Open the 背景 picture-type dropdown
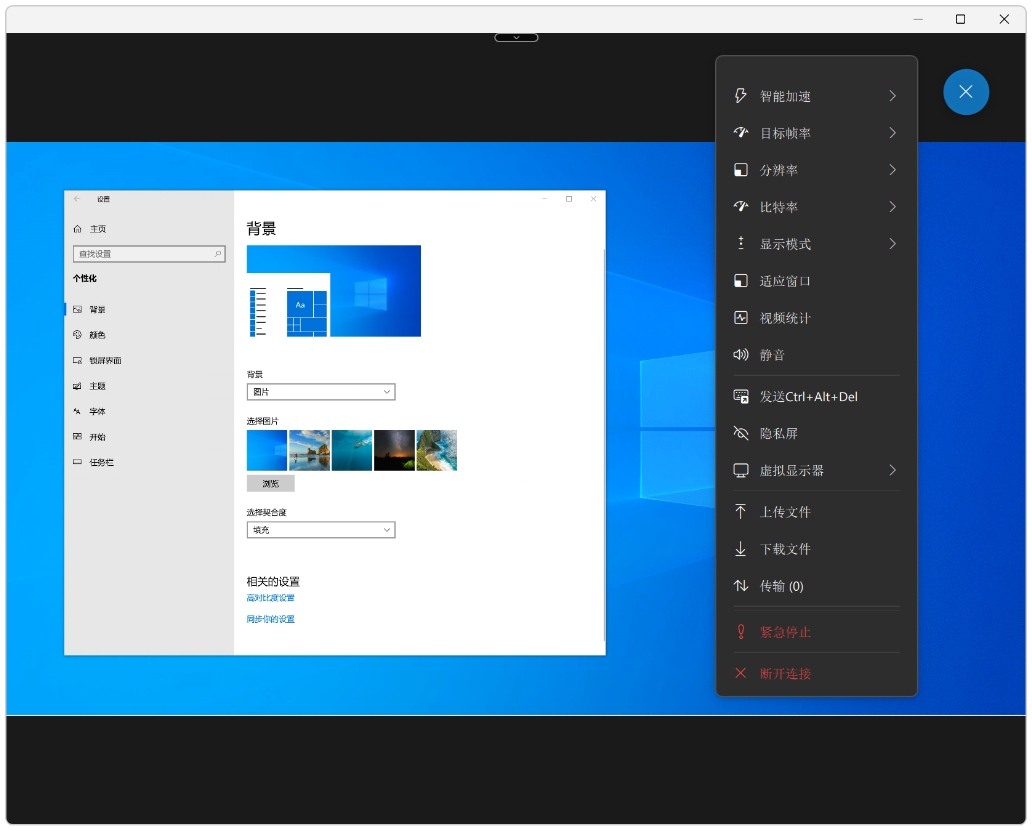1032x831 pixels. [x=321, y=391]
